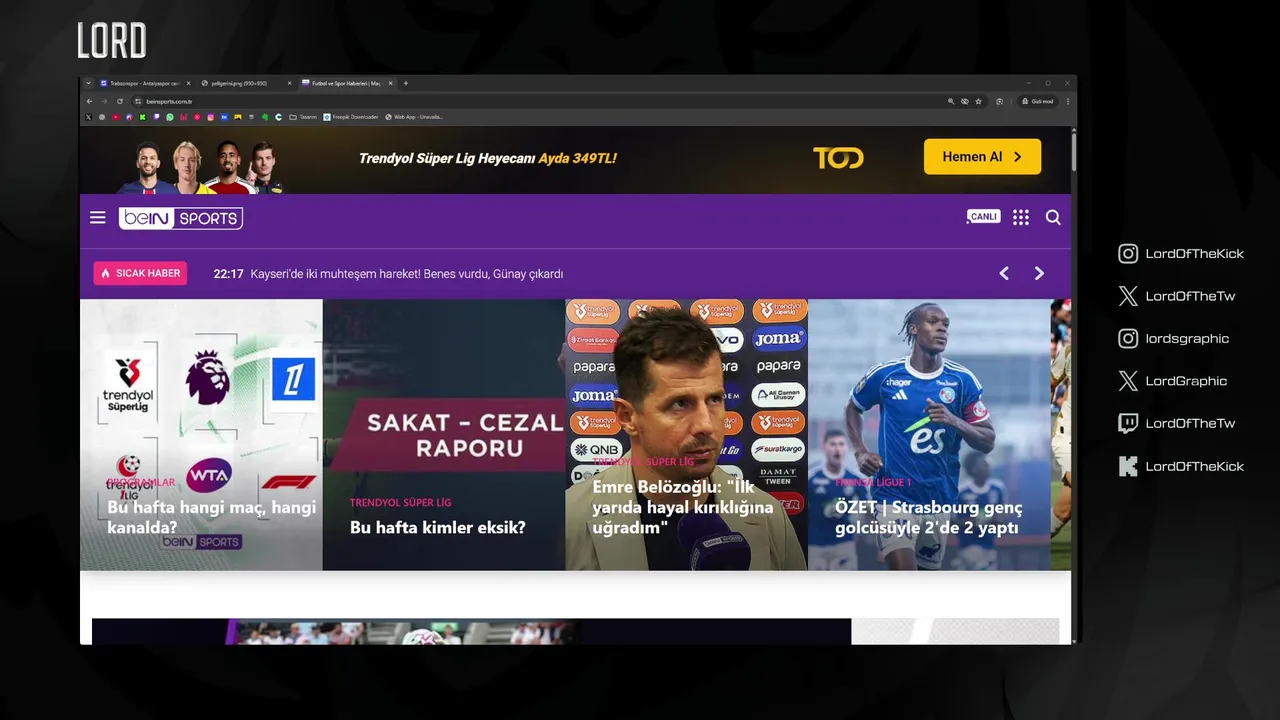Open the green Kick bookmark icon

pyautogui.click(x=143, y=117)
